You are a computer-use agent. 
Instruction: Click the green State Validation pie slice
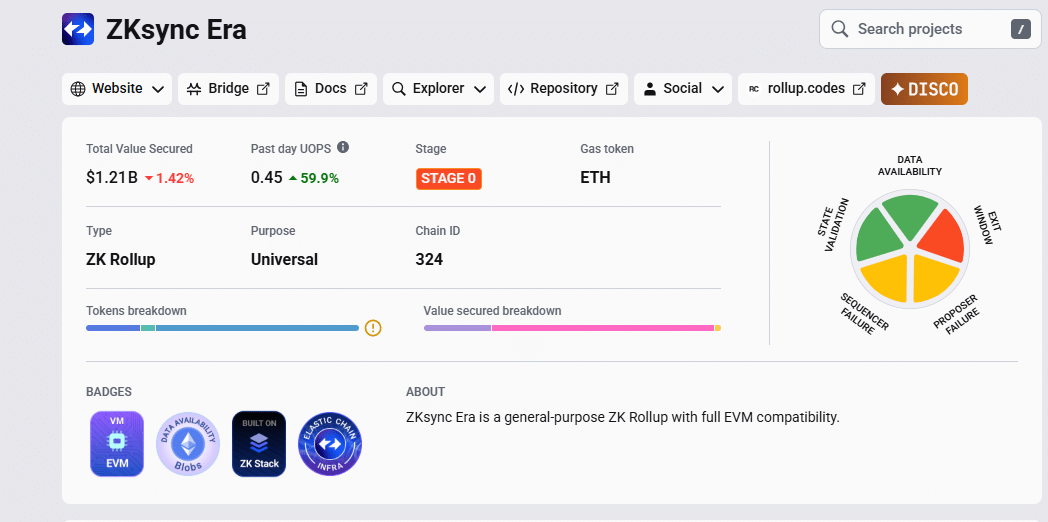pyautogui.click(x=877, y=236)
